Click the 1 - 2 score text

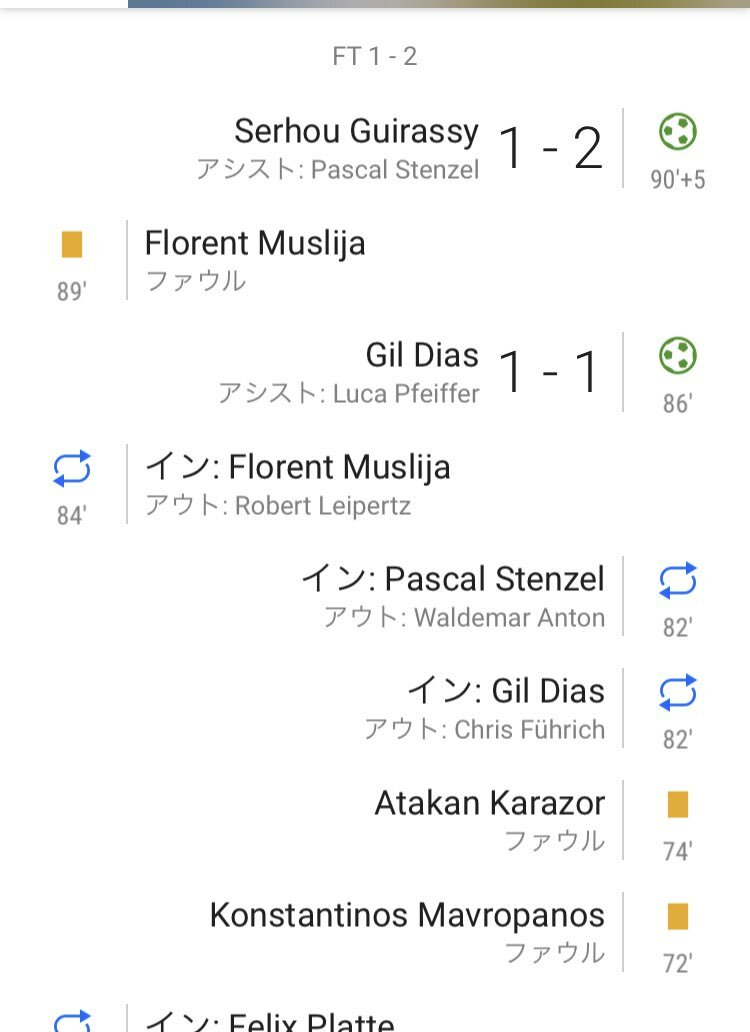tap(550, 149)
